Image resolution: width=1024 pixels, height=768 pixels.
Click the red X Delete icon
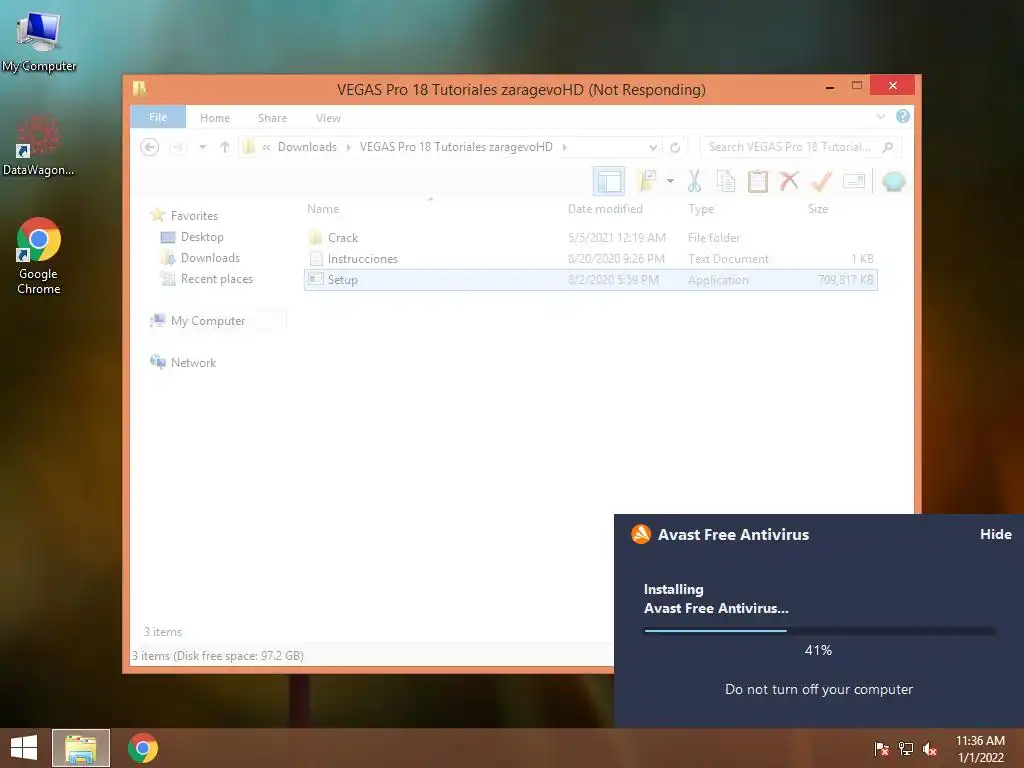pos(789,181)
